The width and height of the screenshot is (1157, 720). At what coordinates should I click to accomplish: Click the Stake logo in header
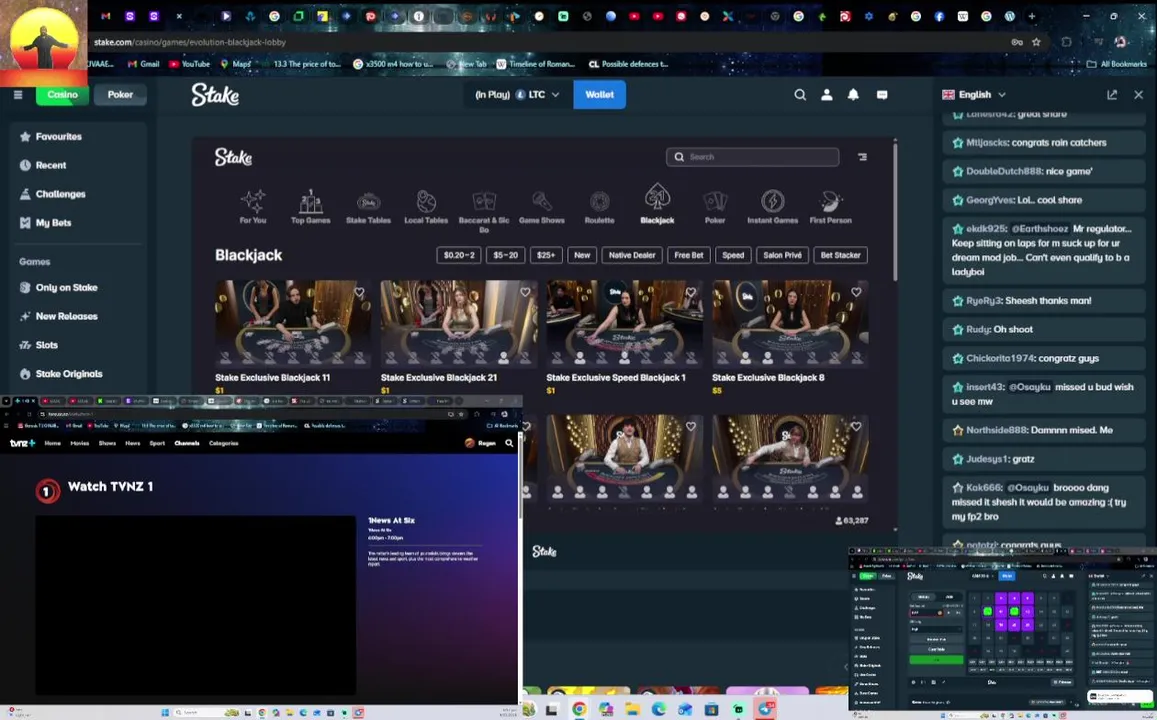pos(215,94)
